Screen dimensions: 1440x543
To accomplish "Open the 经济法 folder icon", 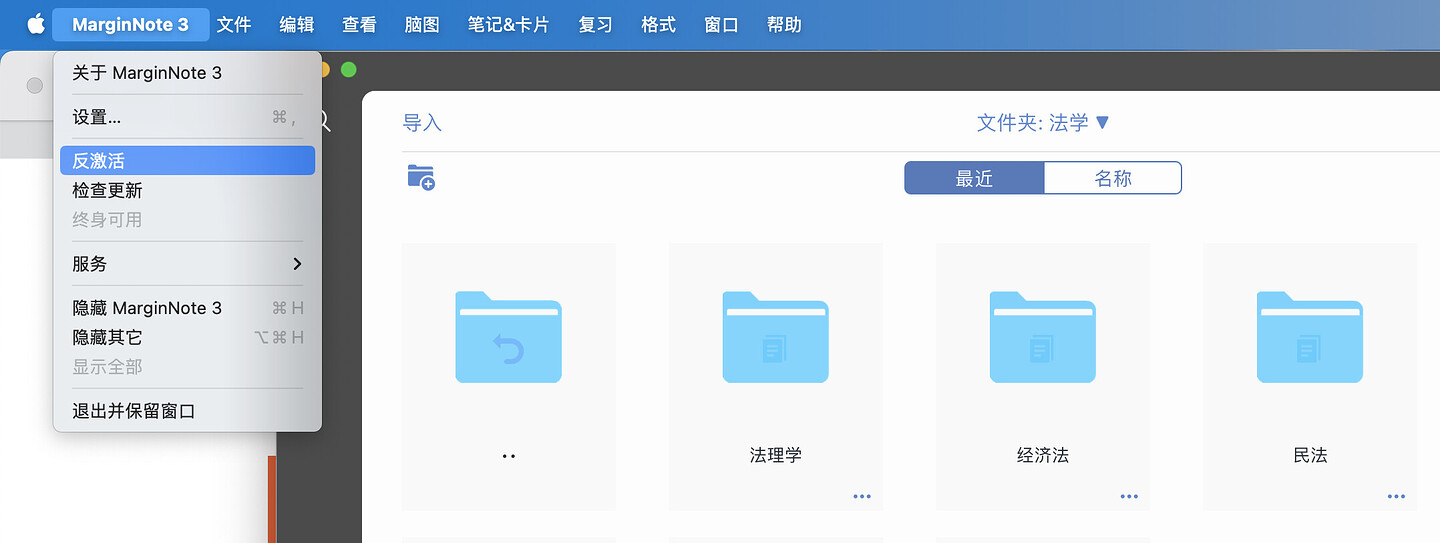I will click(x=1042, y=337).
